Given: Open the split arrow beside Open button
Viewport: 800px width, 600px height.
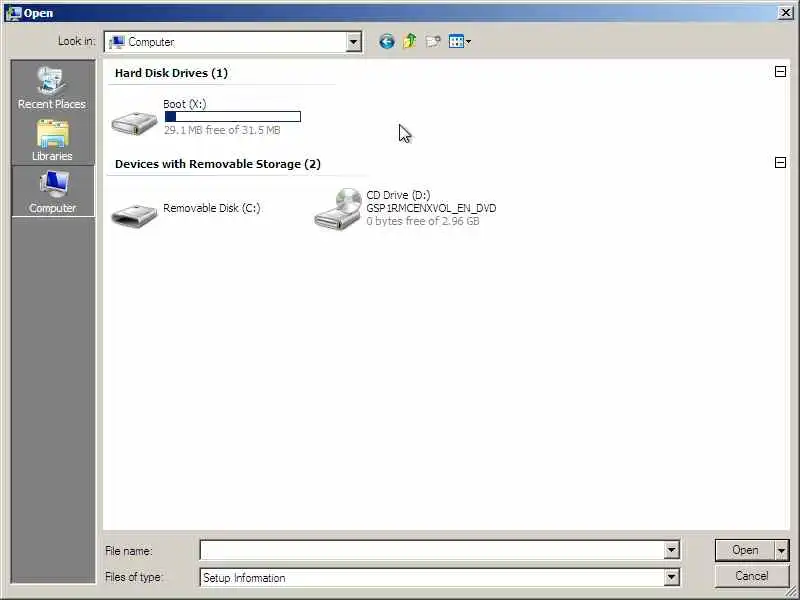Looking at the screenshot, I should tap(782, 551).
